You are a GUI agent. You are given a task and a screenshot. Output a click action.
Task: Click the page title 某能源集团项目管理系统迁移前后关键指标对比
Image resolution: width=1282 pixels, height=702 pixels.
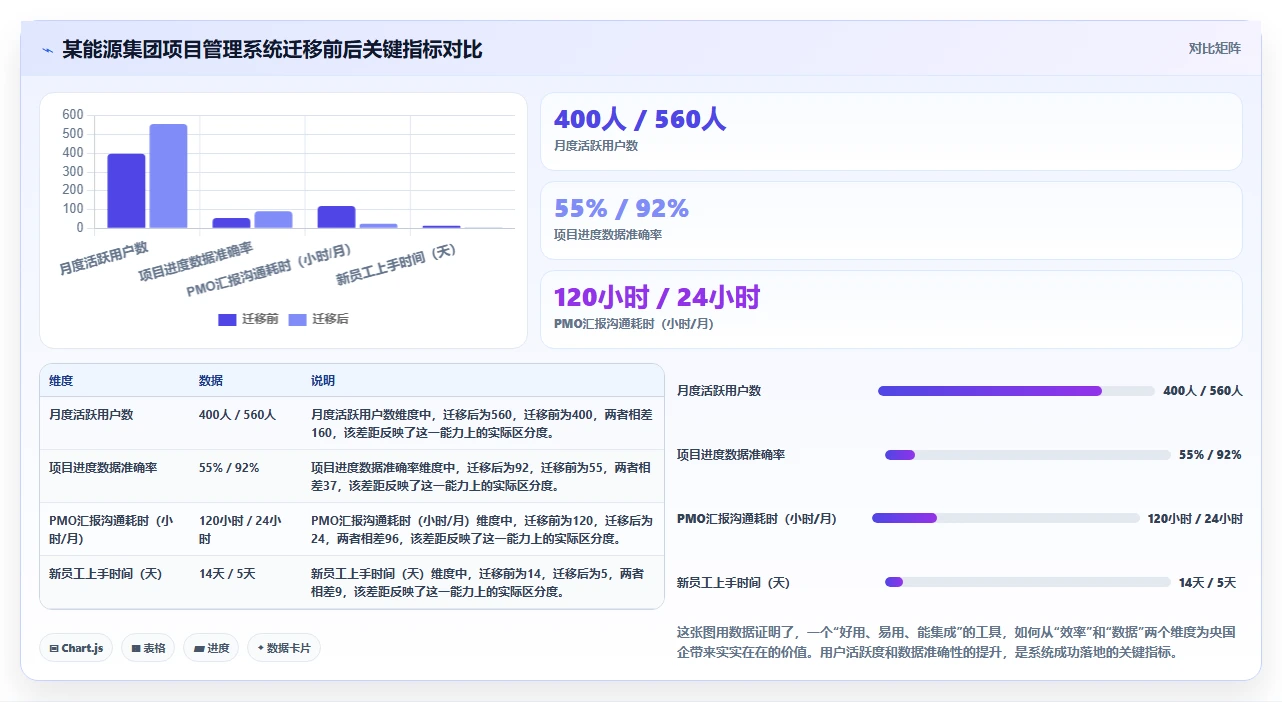tap(272, 49)
